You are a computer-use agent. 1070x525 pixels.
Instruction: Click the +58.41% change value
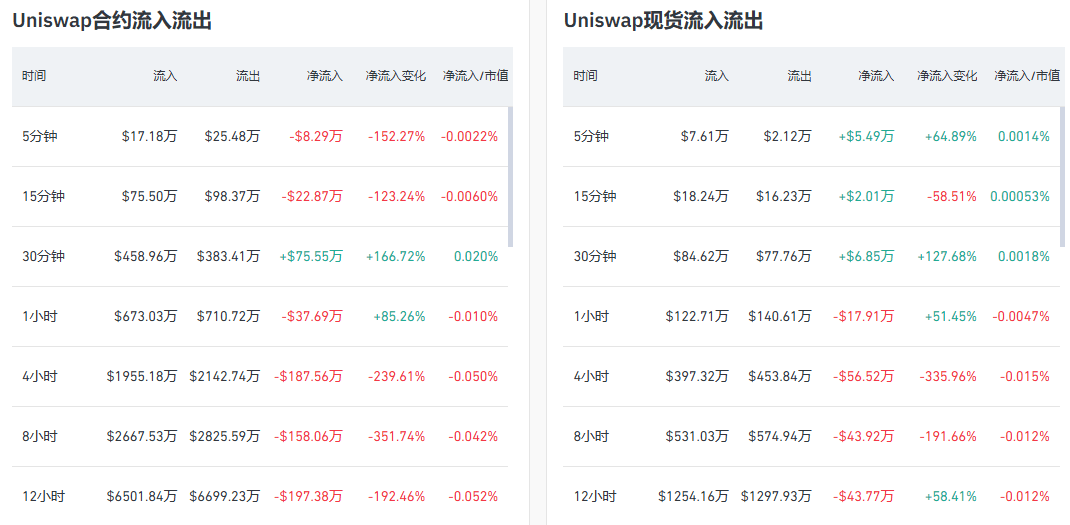click(x=951, y=497)
